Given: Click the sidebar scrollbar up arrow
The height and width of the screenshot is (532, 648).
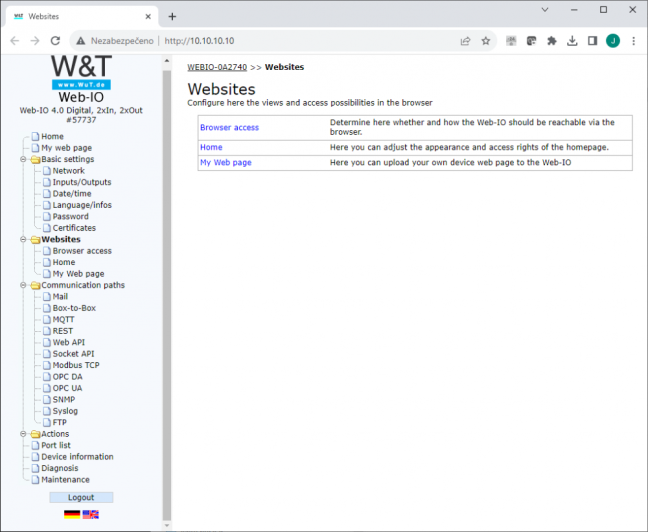Looking at the screenshot, I should coord(167,60).
